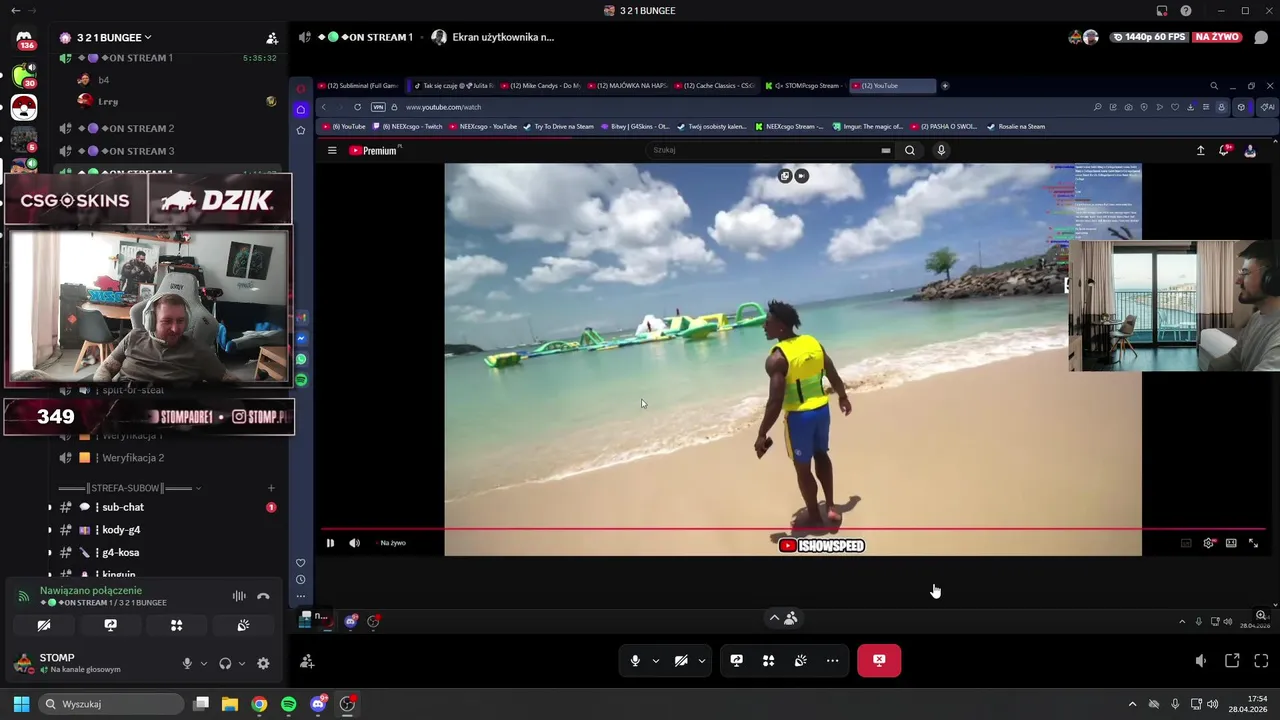Enter fullscreen mode for the stream
The width and height of the screenshot is (1280, 720).
click(x=1261, y=661)
